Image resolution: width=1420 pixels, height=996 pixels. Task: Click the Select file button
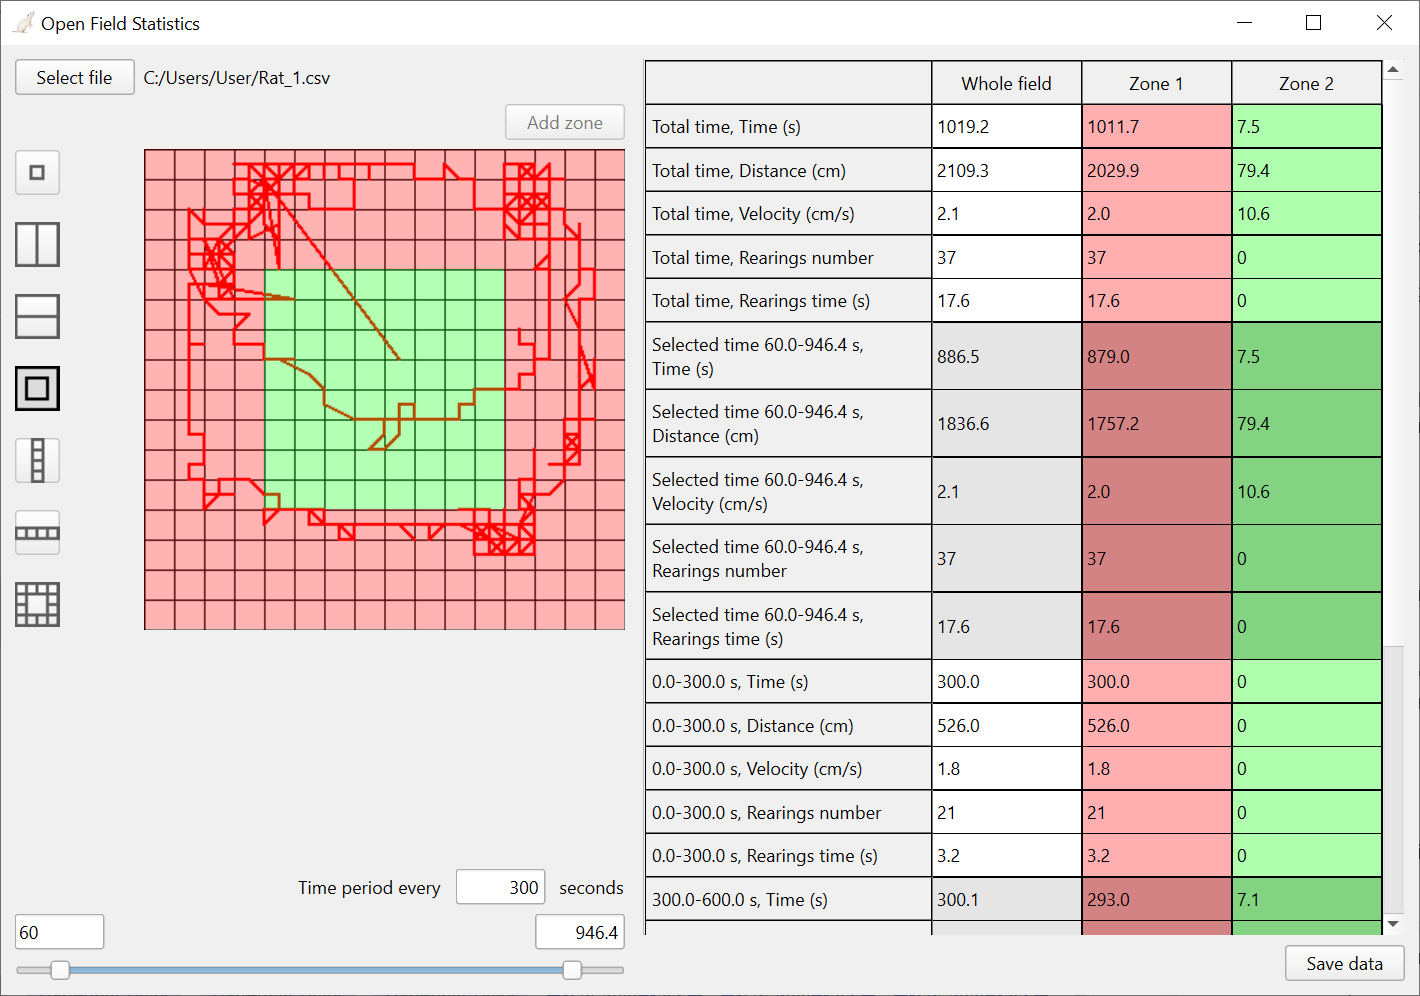pos(74,77)
